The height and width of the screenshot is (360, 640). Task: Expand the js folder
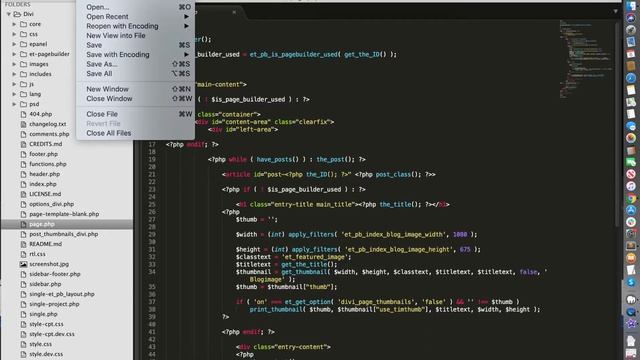pyautogui.click(x=14, y=84)
